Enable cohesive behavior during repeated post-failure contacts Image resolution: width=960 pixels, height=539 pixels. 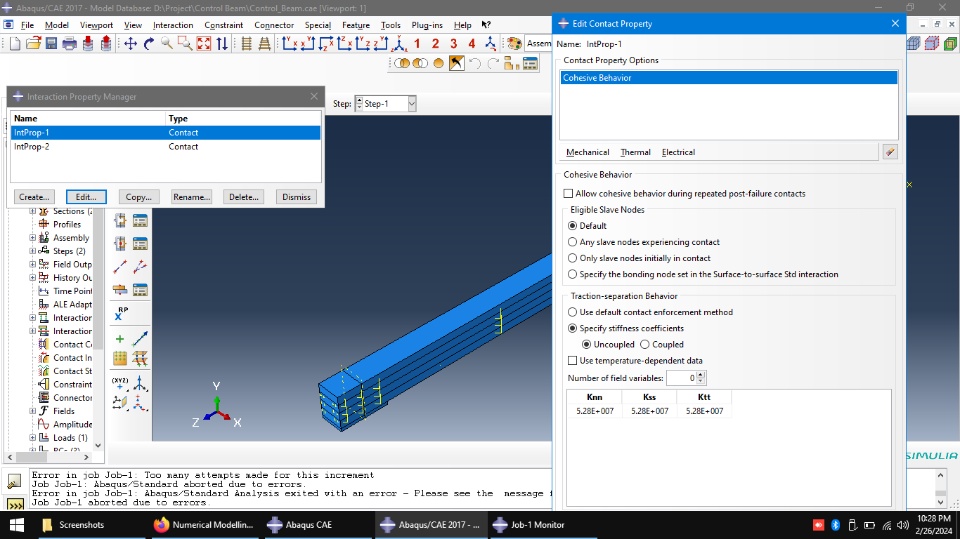click(568, 194)
